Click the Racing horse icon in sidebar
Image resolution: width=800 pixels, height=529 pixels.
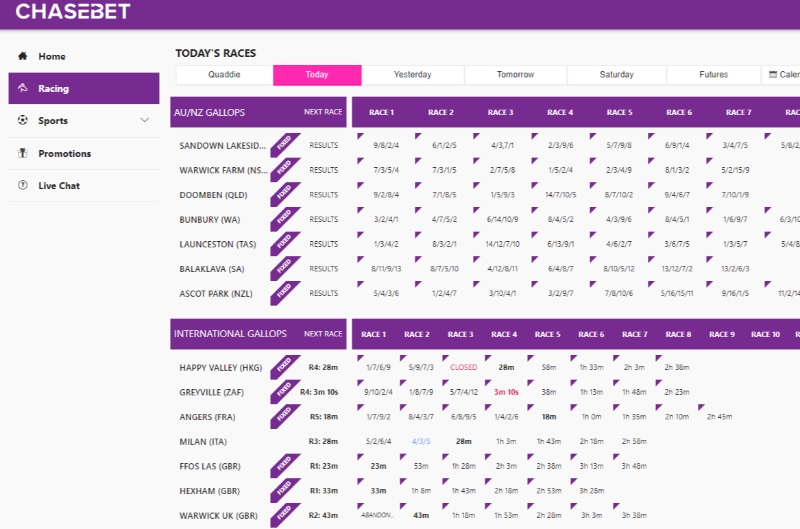[x=22, y=88]
